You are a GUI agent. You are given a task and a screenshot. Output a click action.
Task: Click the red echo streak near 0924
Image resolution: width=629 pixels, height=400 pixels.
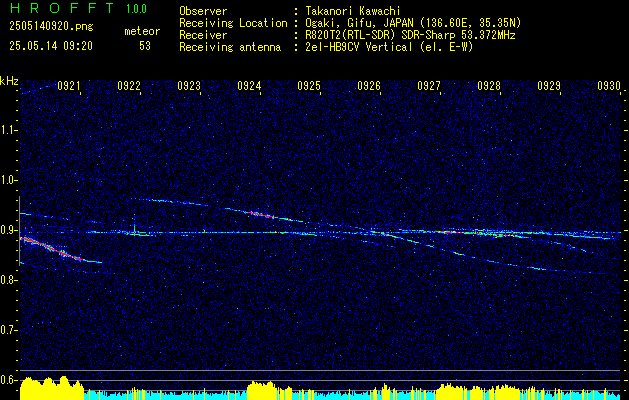tap(262, 215)
